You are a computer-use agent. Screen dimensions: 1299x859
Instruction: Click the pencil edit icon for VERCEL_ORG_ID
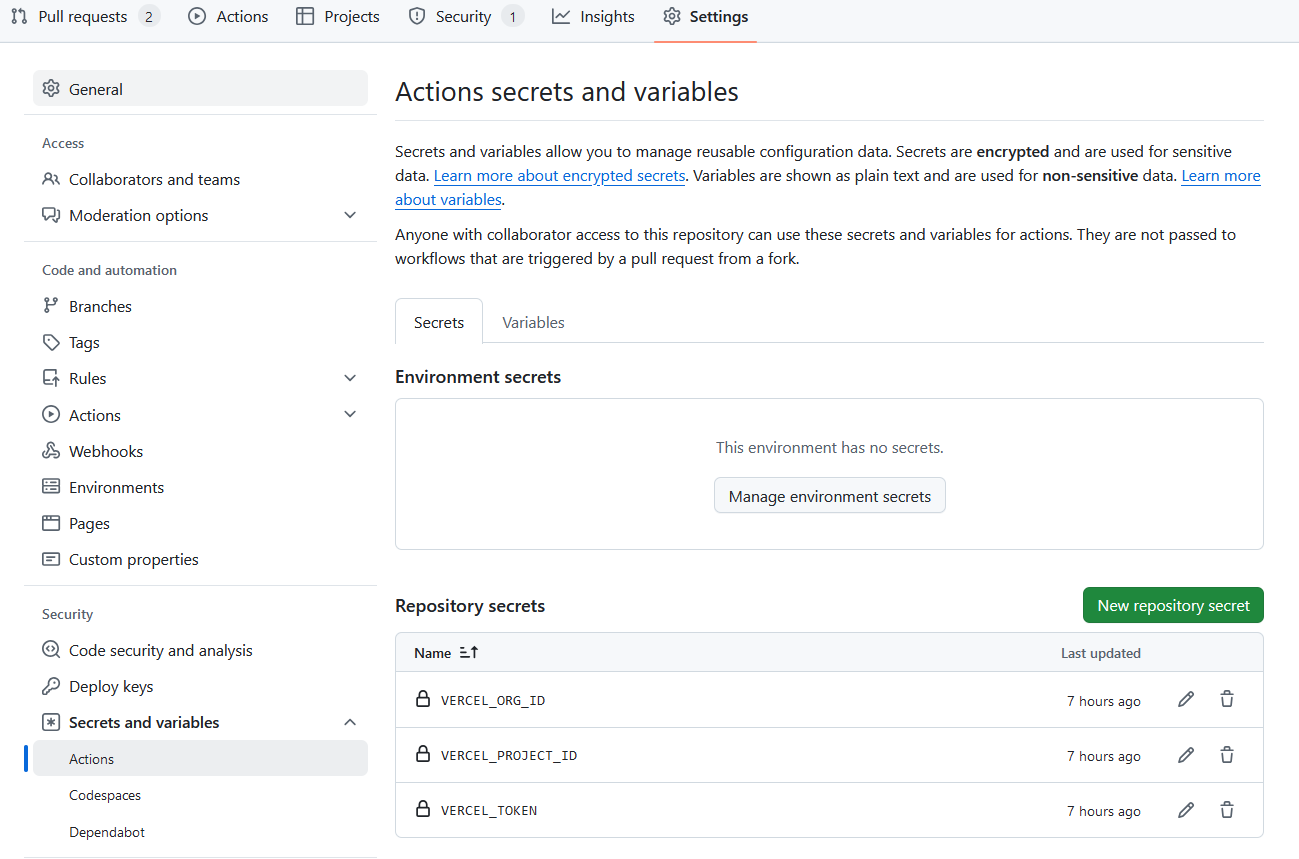tap(1186, 700)
